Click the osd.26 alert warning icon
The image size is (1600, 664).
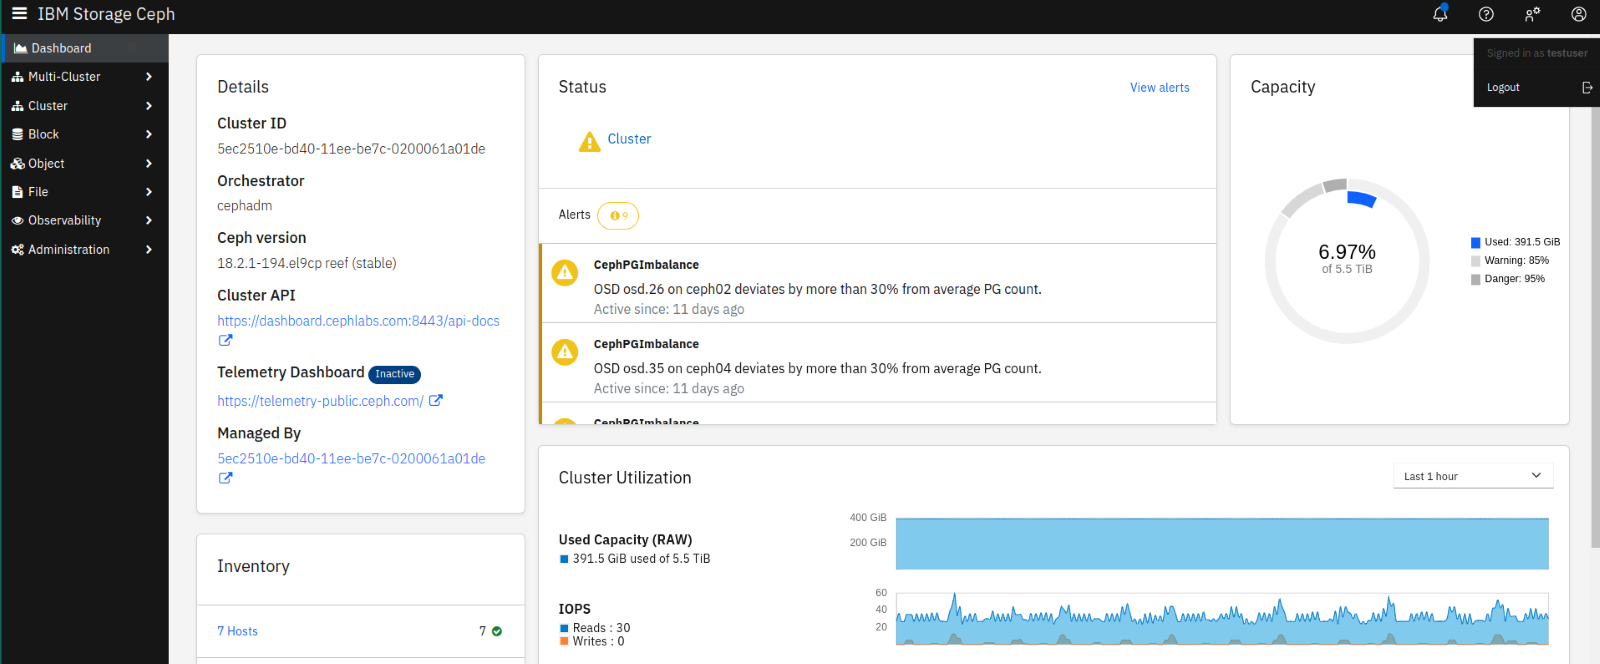click(x=565, y=273)
